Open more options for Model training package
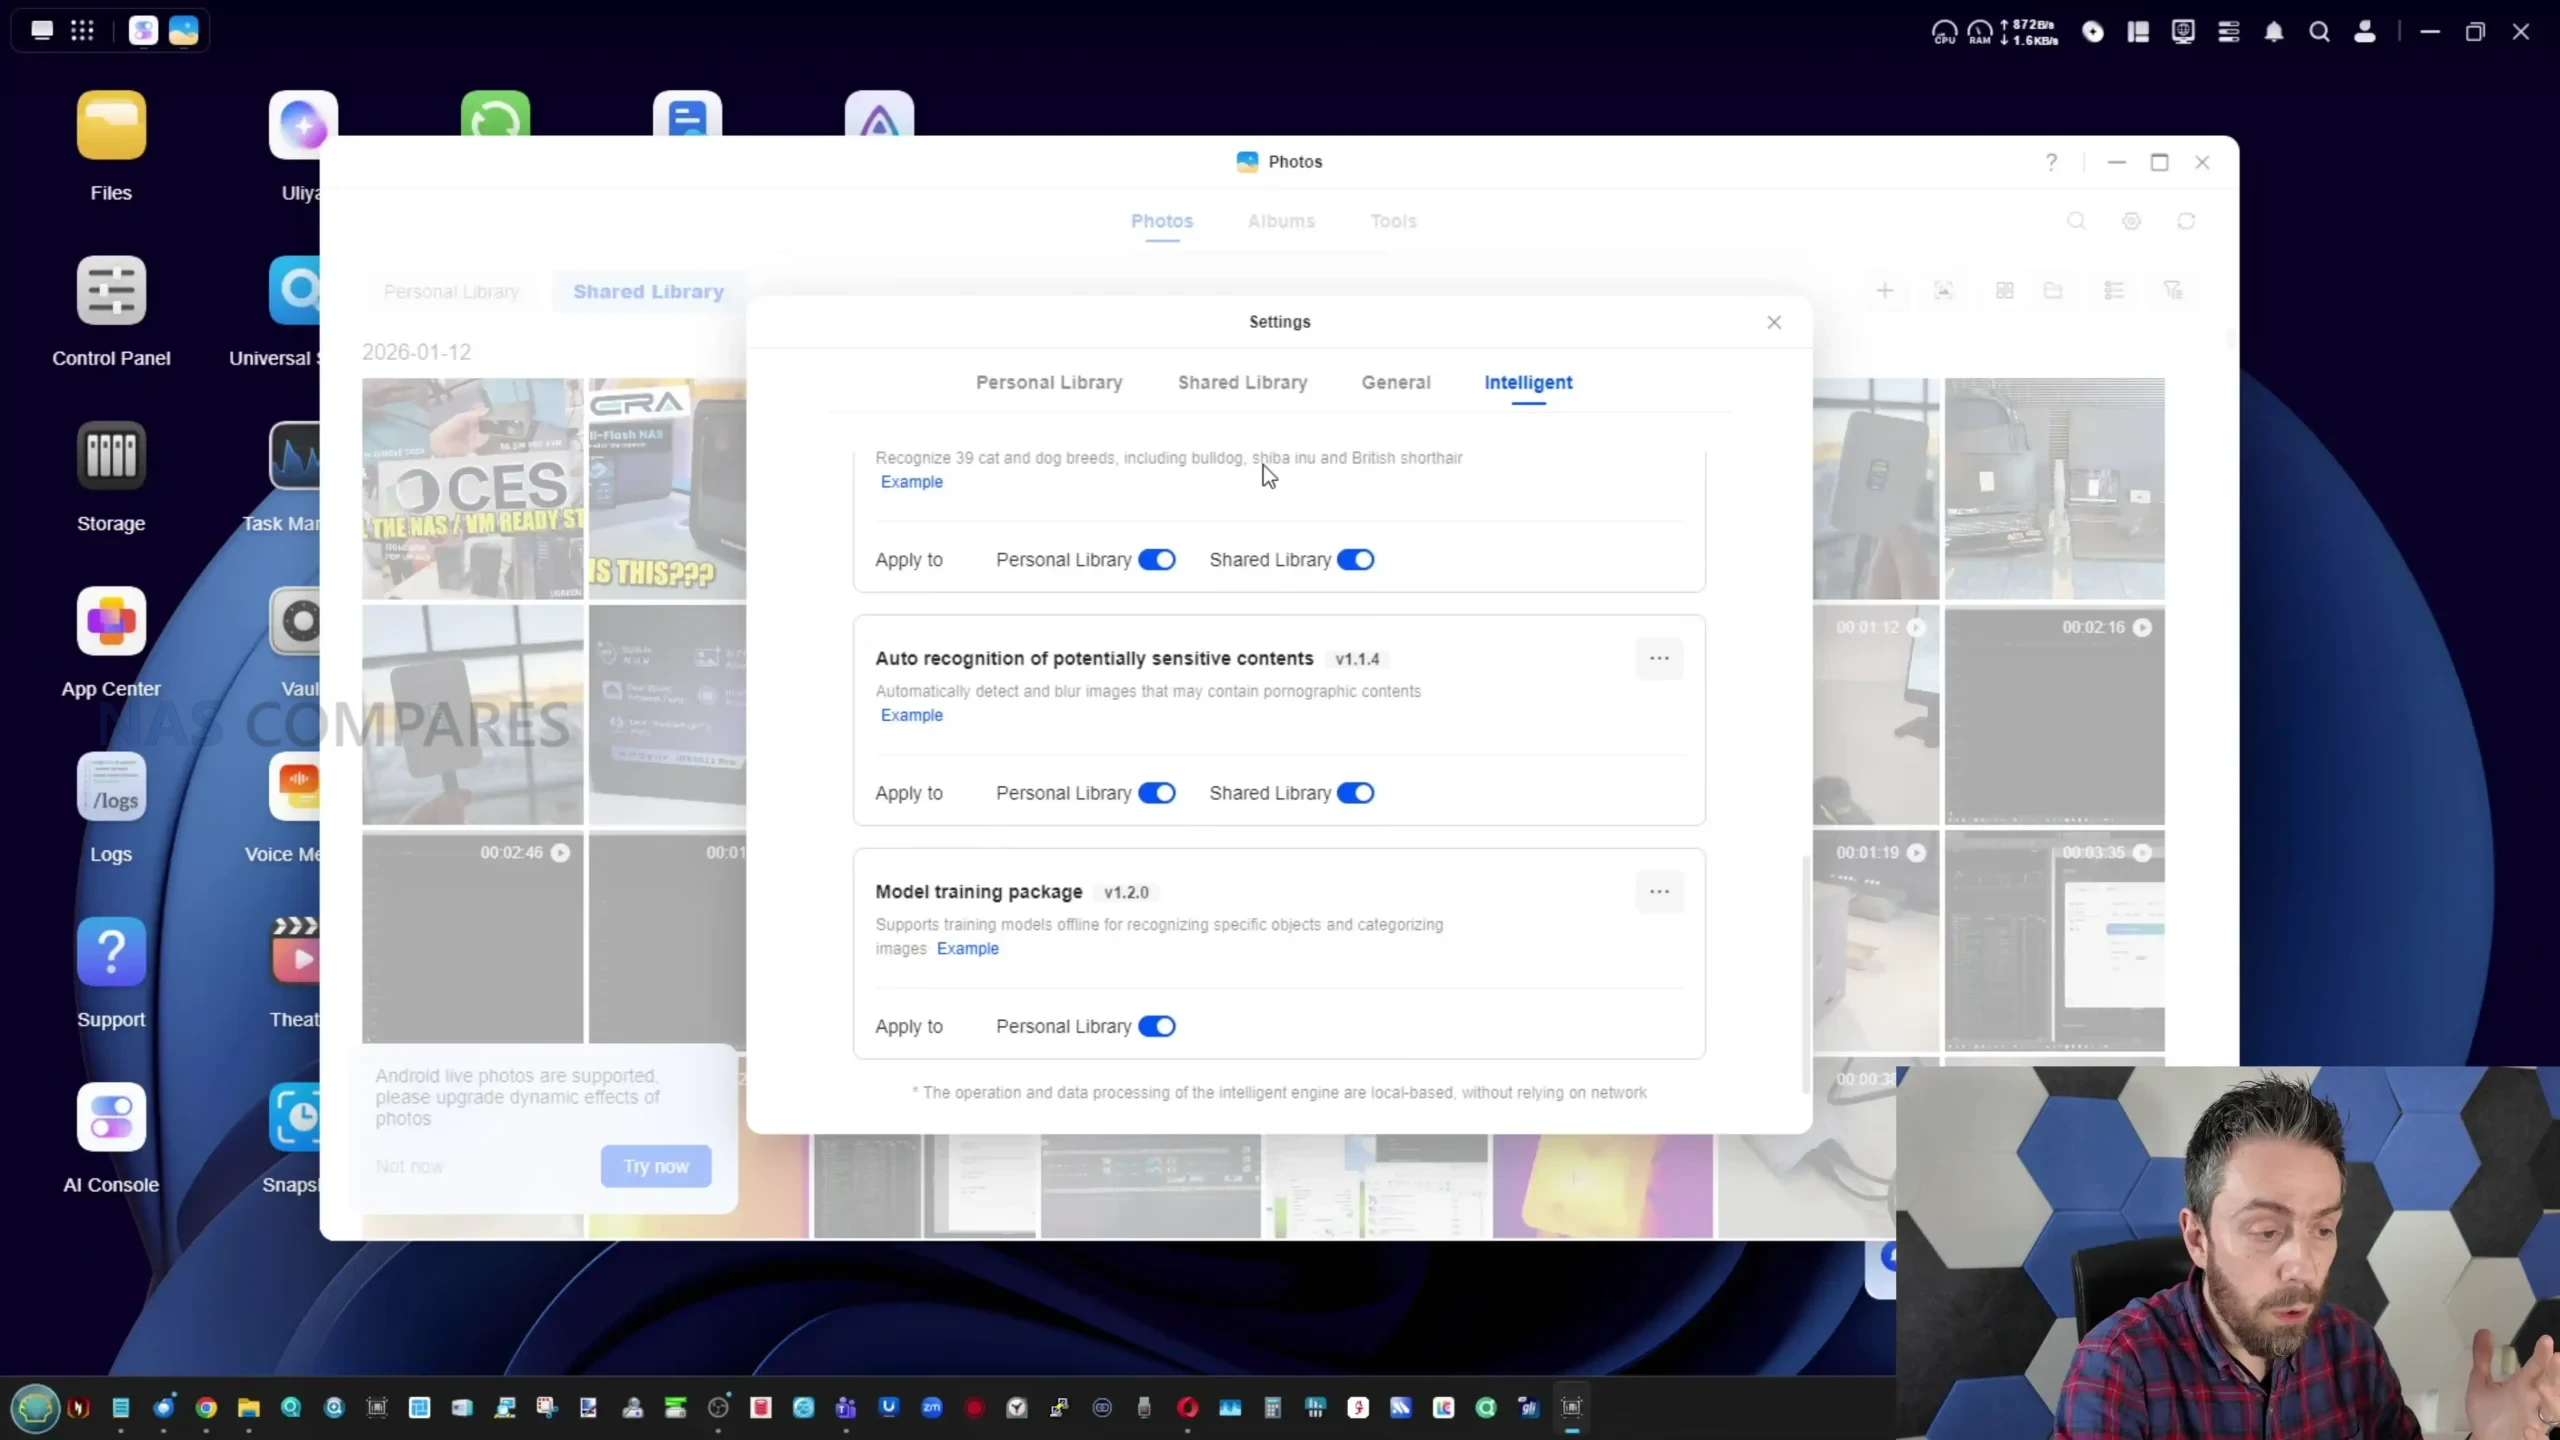This screenshot has width=2560, height=1440. [x=1659, y=891]
